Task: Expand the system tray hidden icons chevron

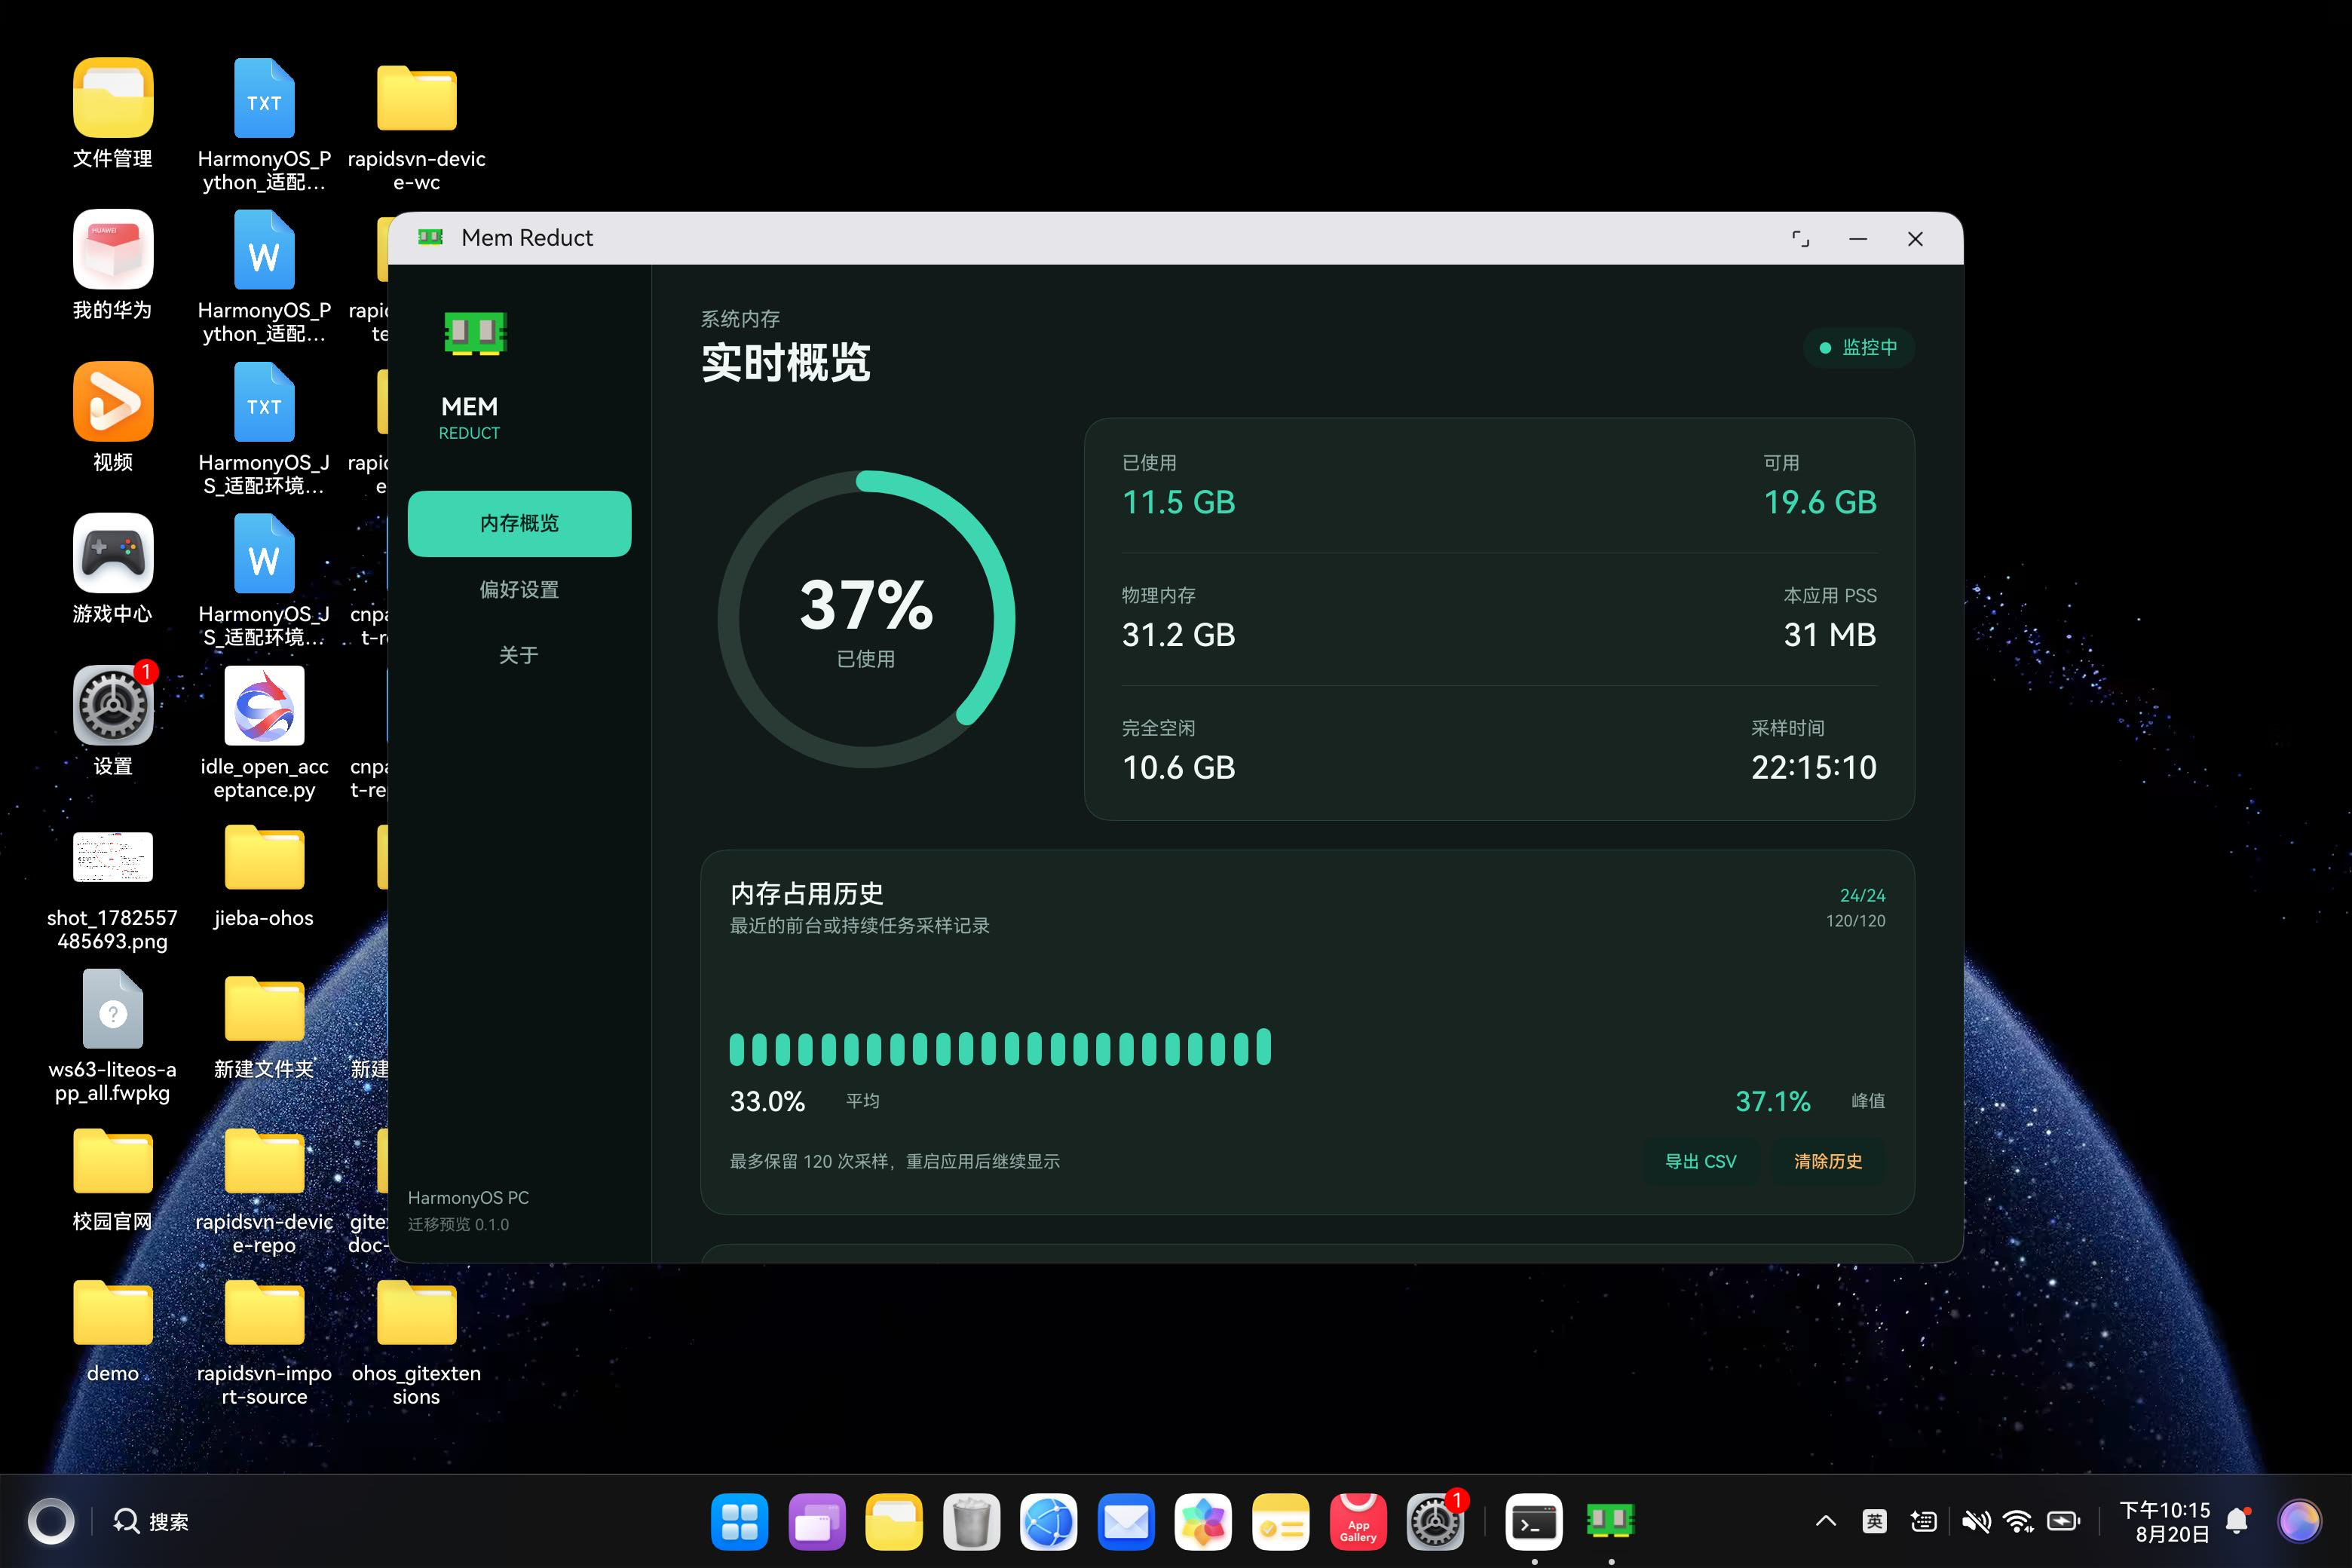Action: pyautogui.click(x=1826, y=1521)
